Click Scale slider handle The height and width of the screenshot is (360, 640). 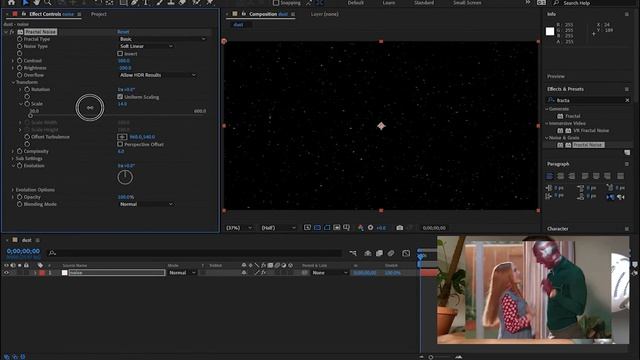[x=31, y=116]
